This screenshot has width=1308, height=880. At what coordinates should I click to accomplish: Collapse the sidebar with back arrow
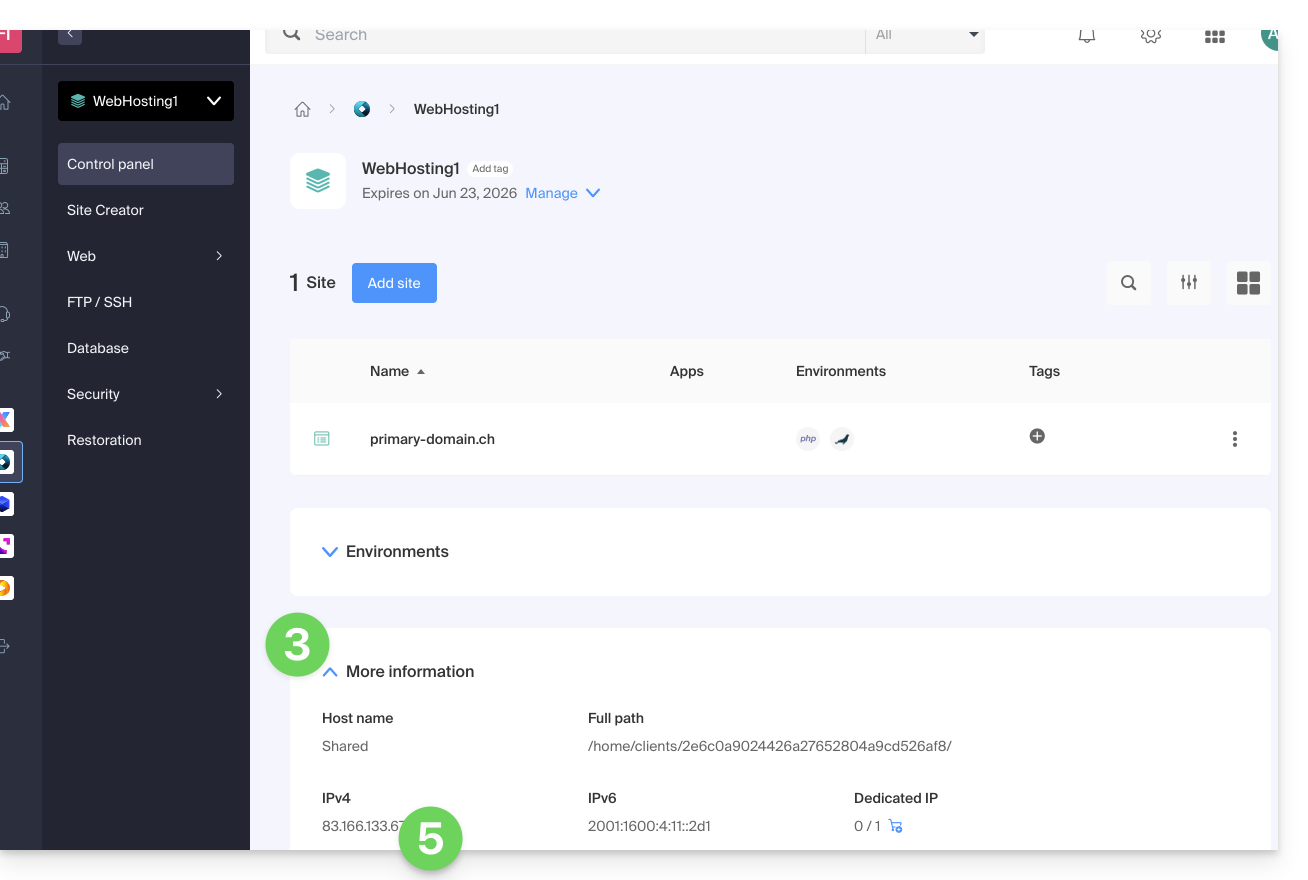point(70,35)
